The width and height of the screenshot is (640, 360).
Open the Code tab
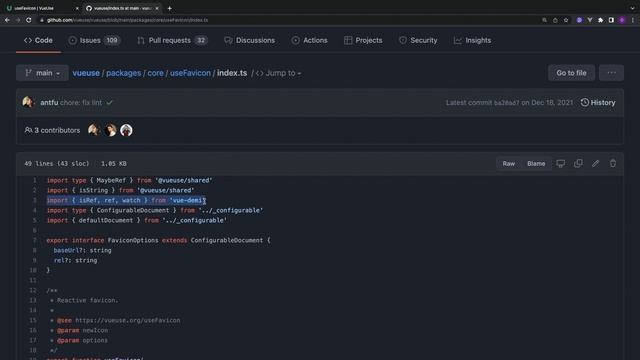pos(38,40)
